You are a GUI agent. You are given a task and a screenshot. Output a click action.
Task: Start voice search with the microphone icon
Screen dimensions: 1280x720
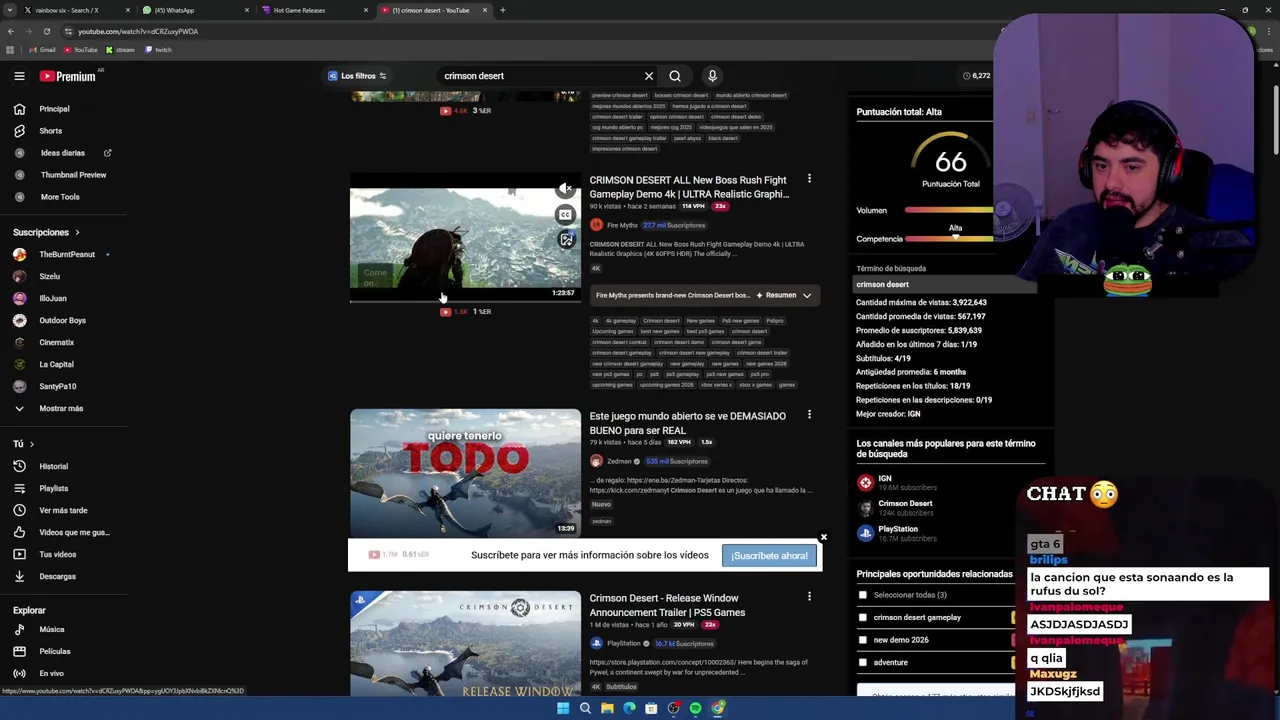712,76
